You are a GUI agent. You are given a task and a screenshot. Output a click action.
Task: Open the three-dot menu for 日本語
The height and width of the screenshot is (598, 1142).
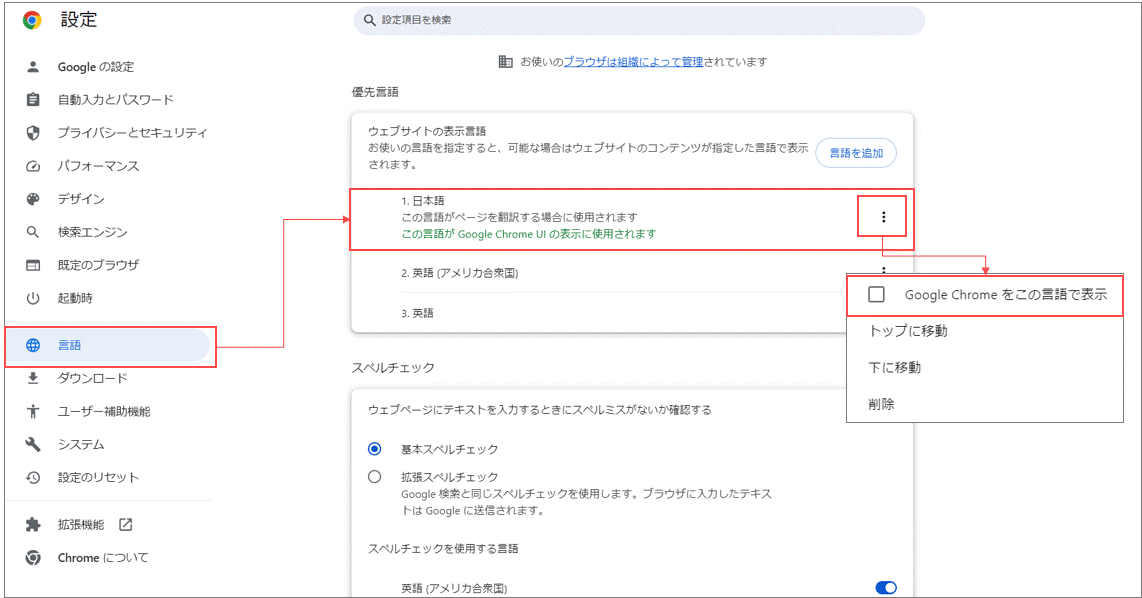tap(883, 217)
